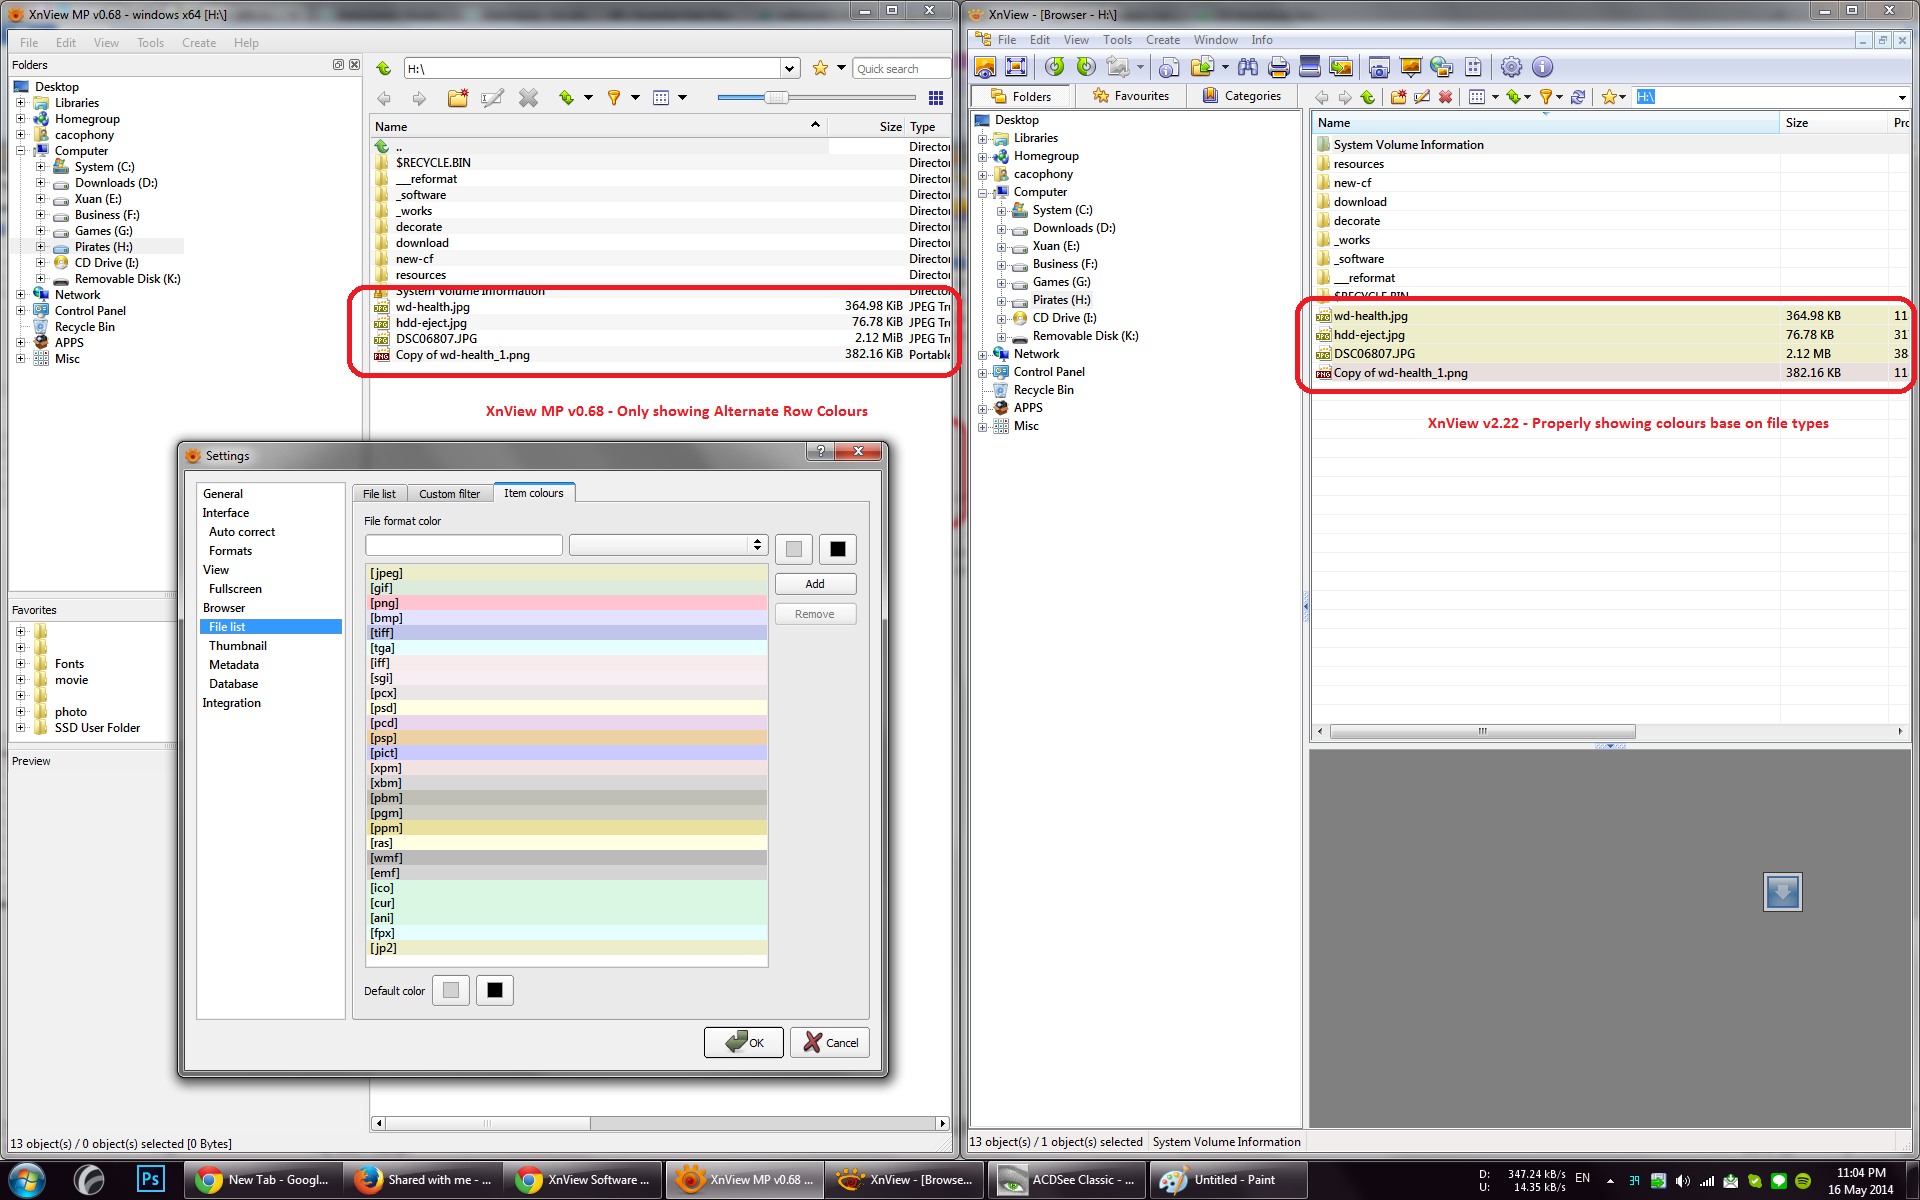Click the black Default color swatch
This screenshot has height=1200, width=1920.
(x=494, y=990)
